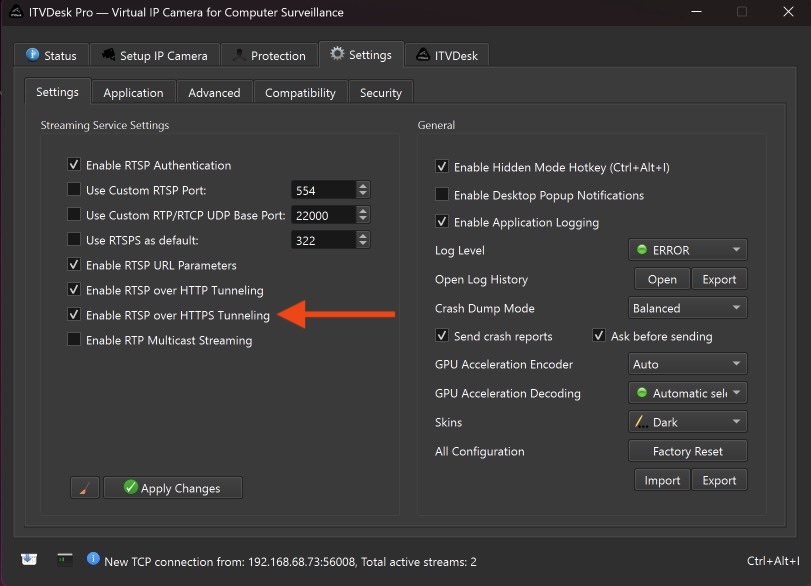Toggle Ask before sending checkbox

click(x=599, y=335)
